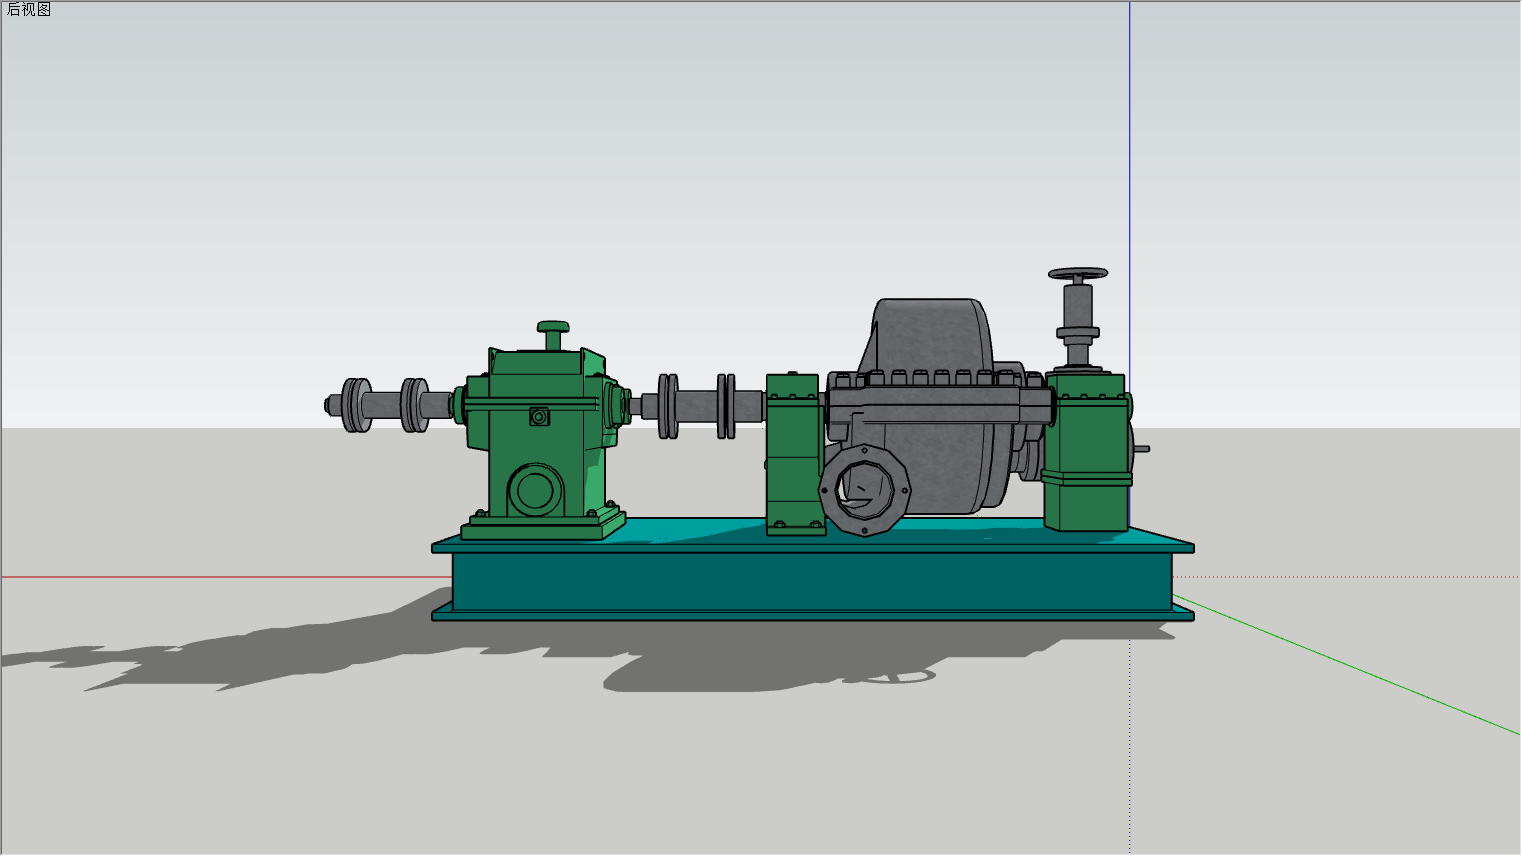Click the polygonal pump inlet flange

click(865, 490)
